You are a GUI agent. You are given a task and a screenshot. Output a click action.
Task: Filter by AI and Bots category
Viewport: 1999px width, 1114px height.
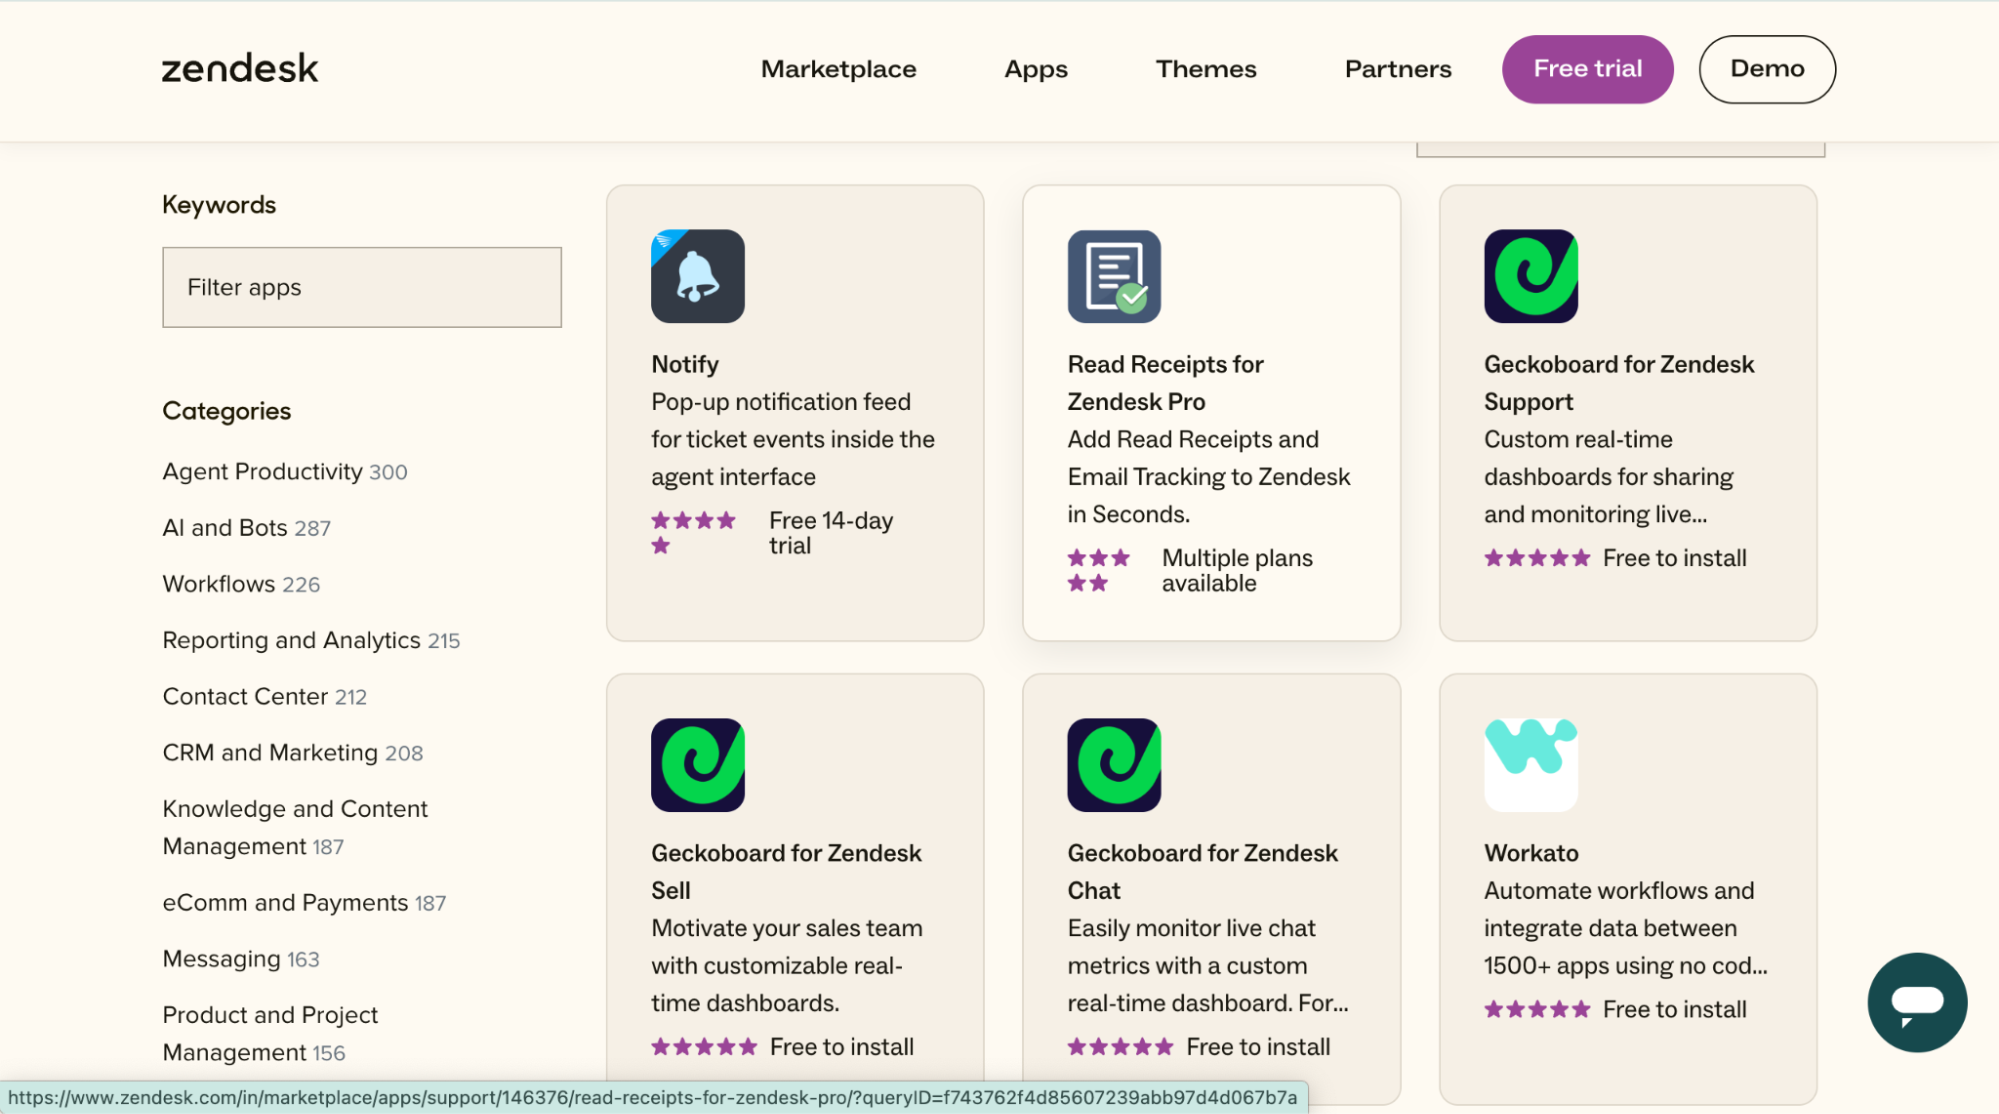coord(247,527)
